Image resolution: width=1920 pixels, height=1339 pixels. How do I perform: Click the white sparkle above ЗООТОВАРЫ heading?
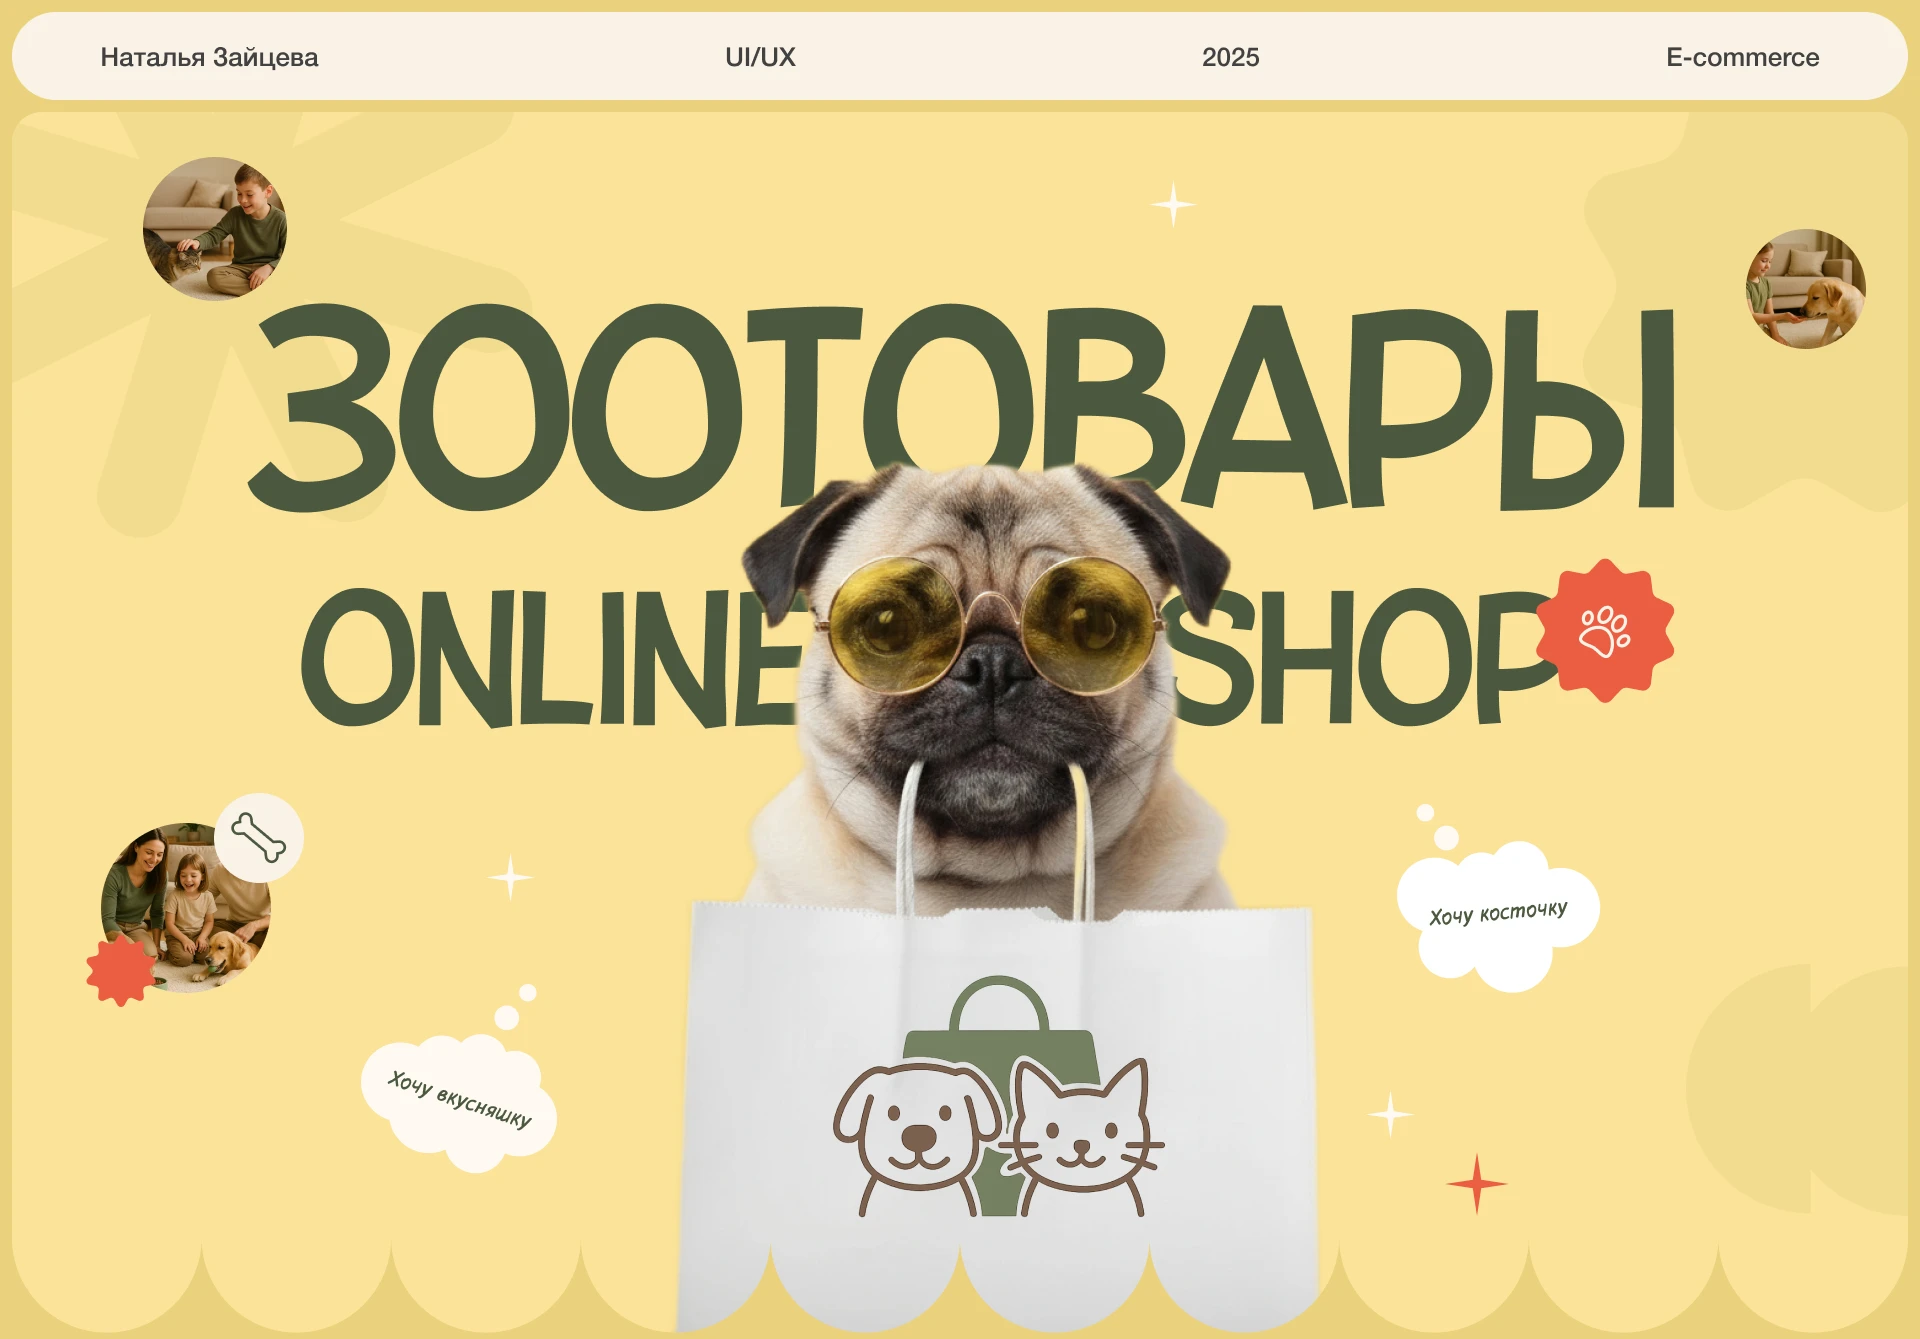point(1171,203)
